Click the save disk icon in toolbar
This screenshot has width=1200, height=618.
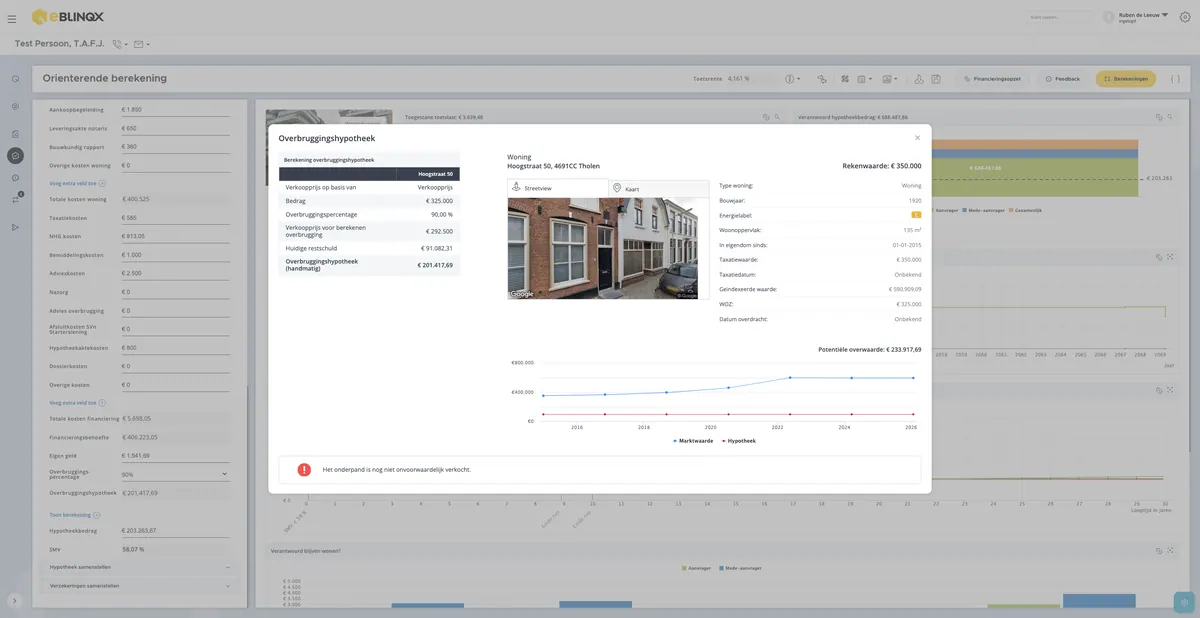[x=935, y=79]
